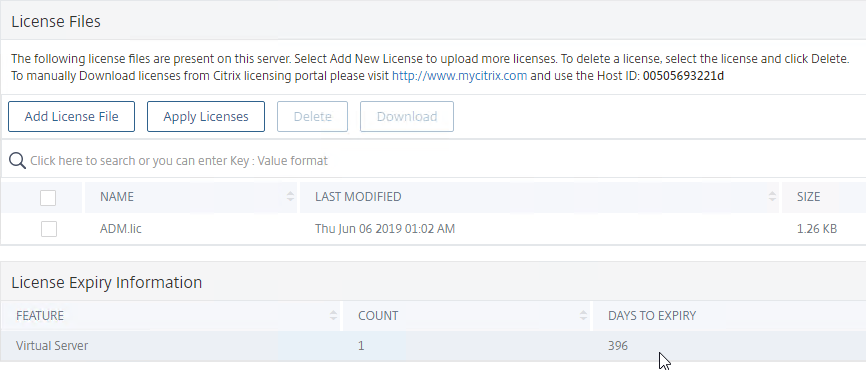This screenshot has height=370, width=866.
Task: Click Apply Licenses button
Action: click(205, 117)
